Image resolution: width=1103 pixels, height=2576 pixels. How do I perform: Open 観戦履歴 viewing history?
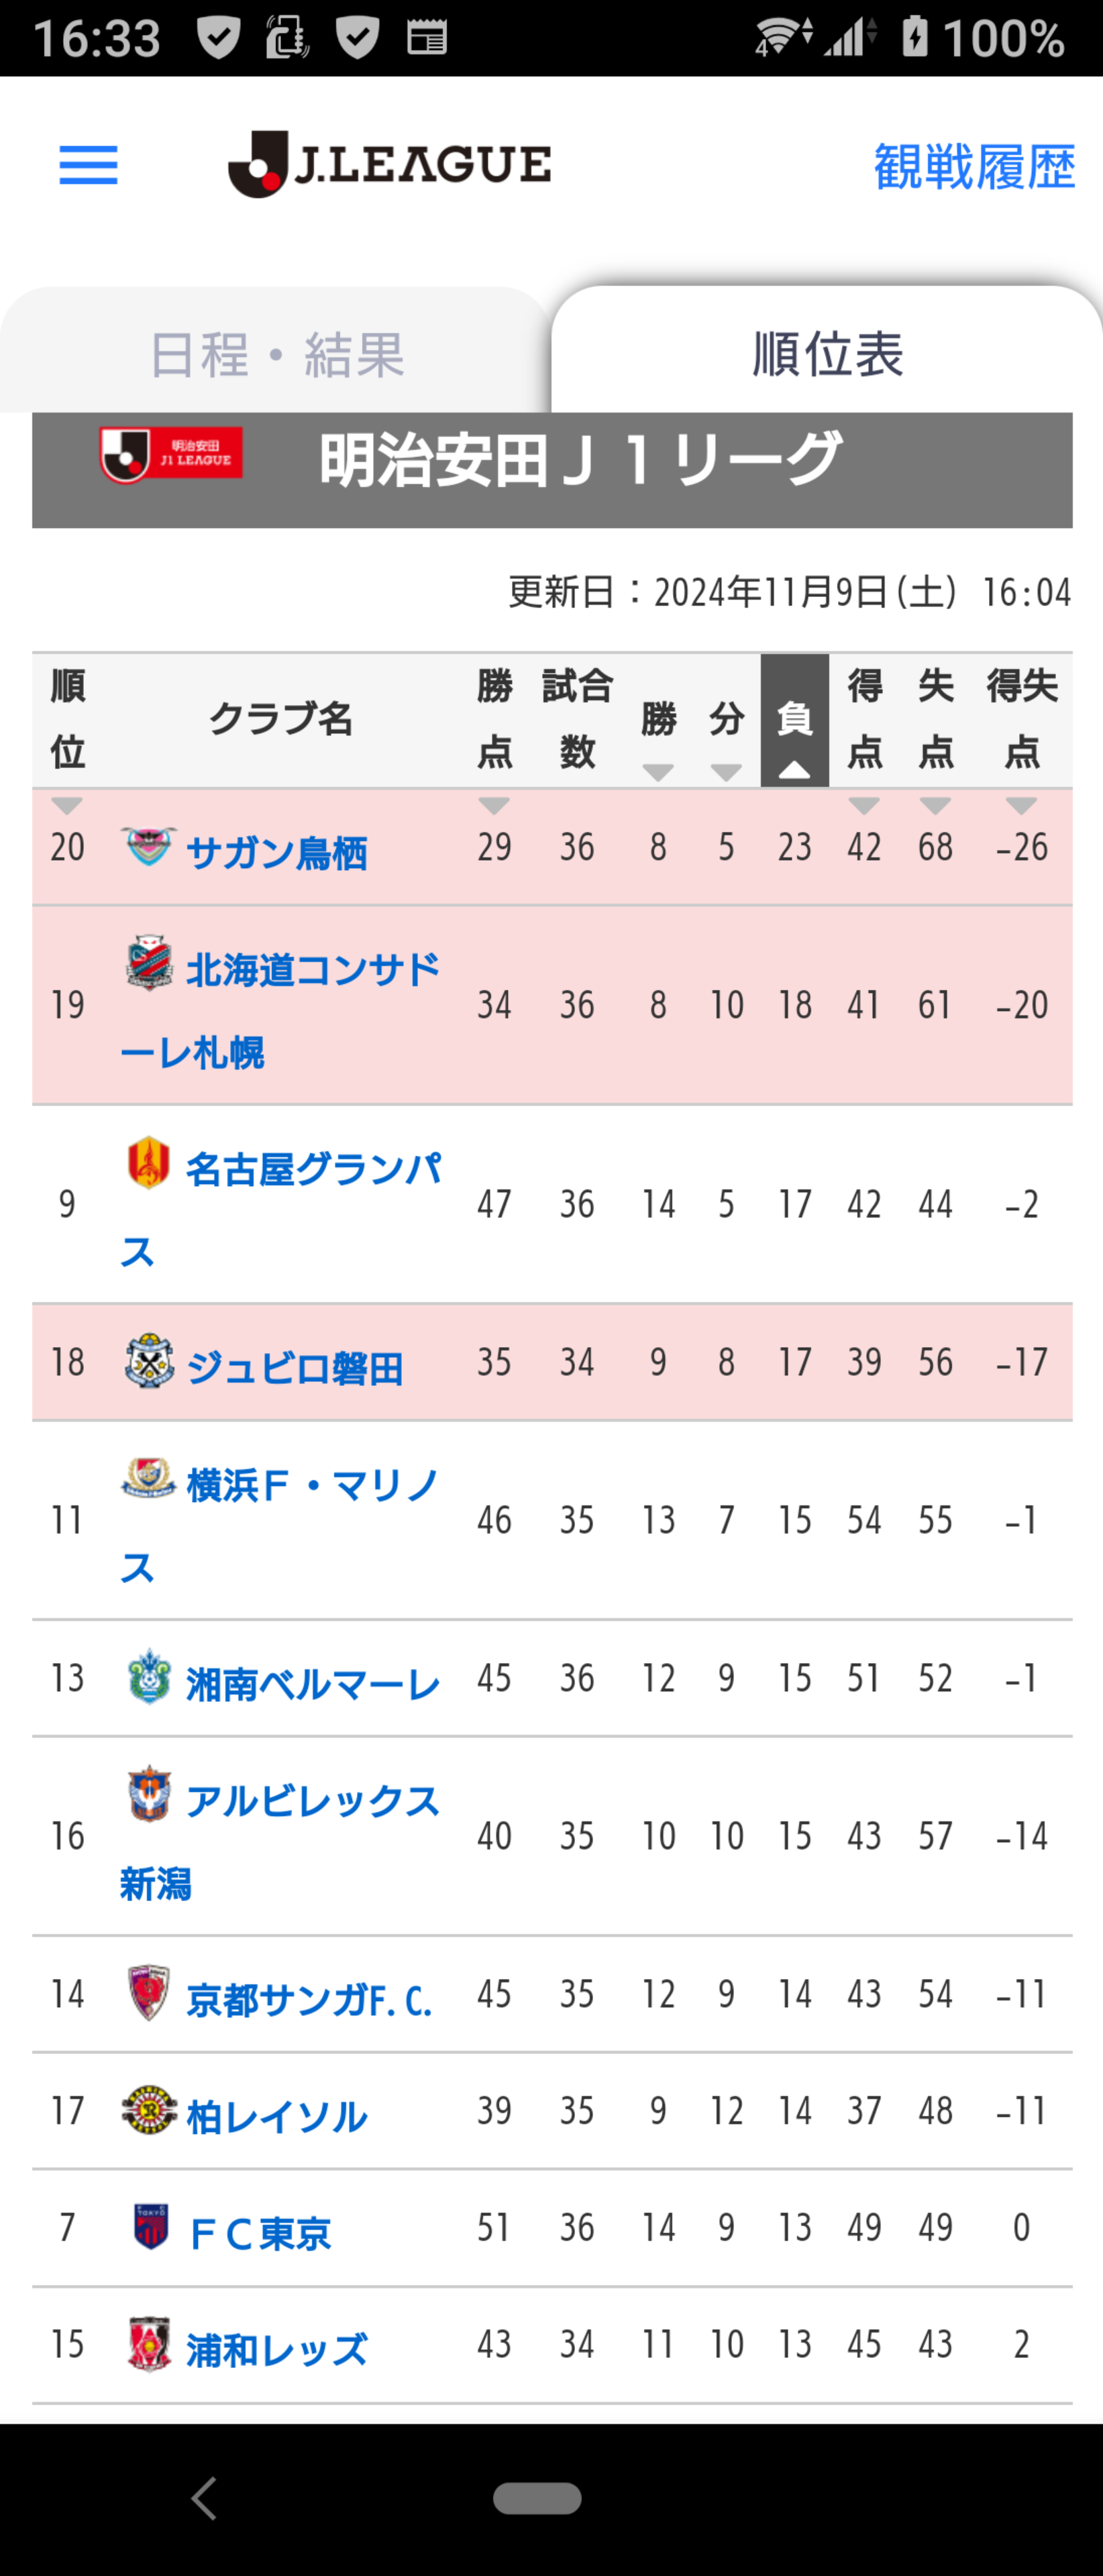coord(974,166)
